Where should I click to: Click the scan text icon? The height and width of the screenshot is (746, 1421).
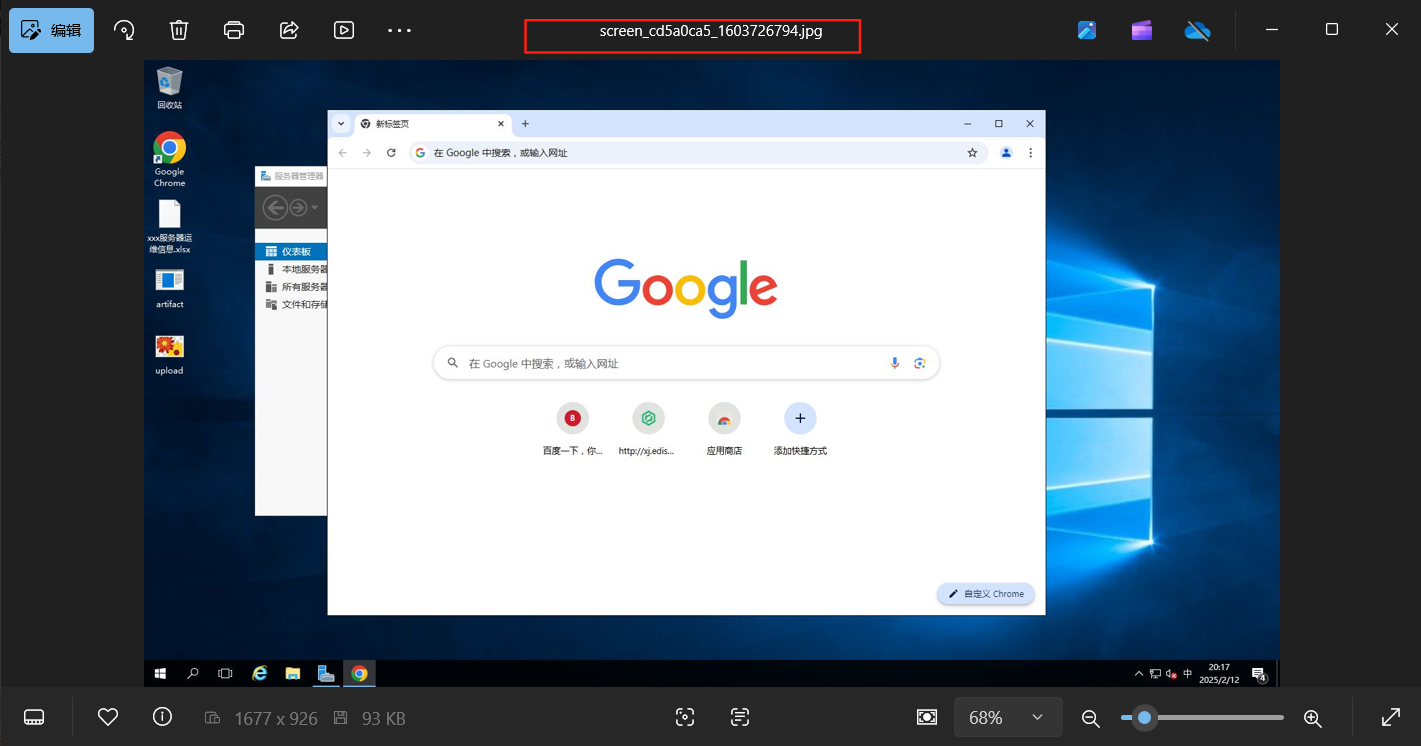tap(739, 717)
